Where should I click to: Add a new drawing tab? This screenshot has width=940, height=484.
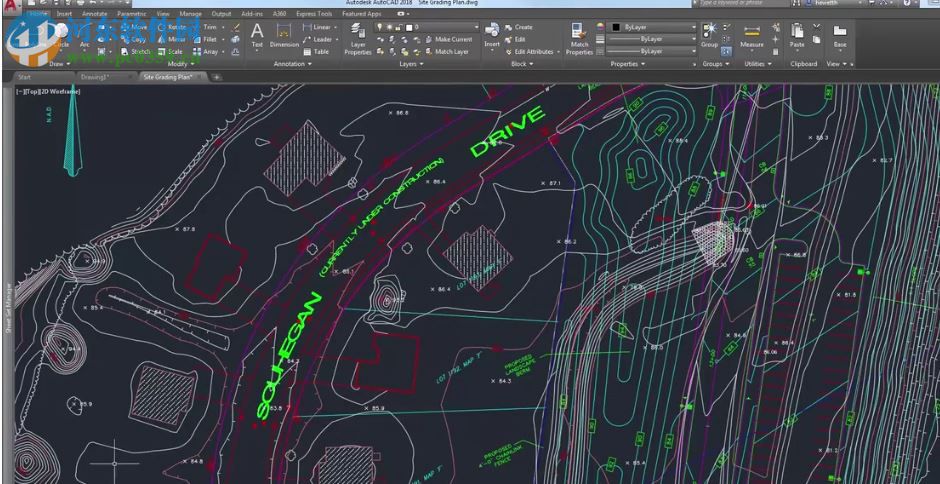216,77
